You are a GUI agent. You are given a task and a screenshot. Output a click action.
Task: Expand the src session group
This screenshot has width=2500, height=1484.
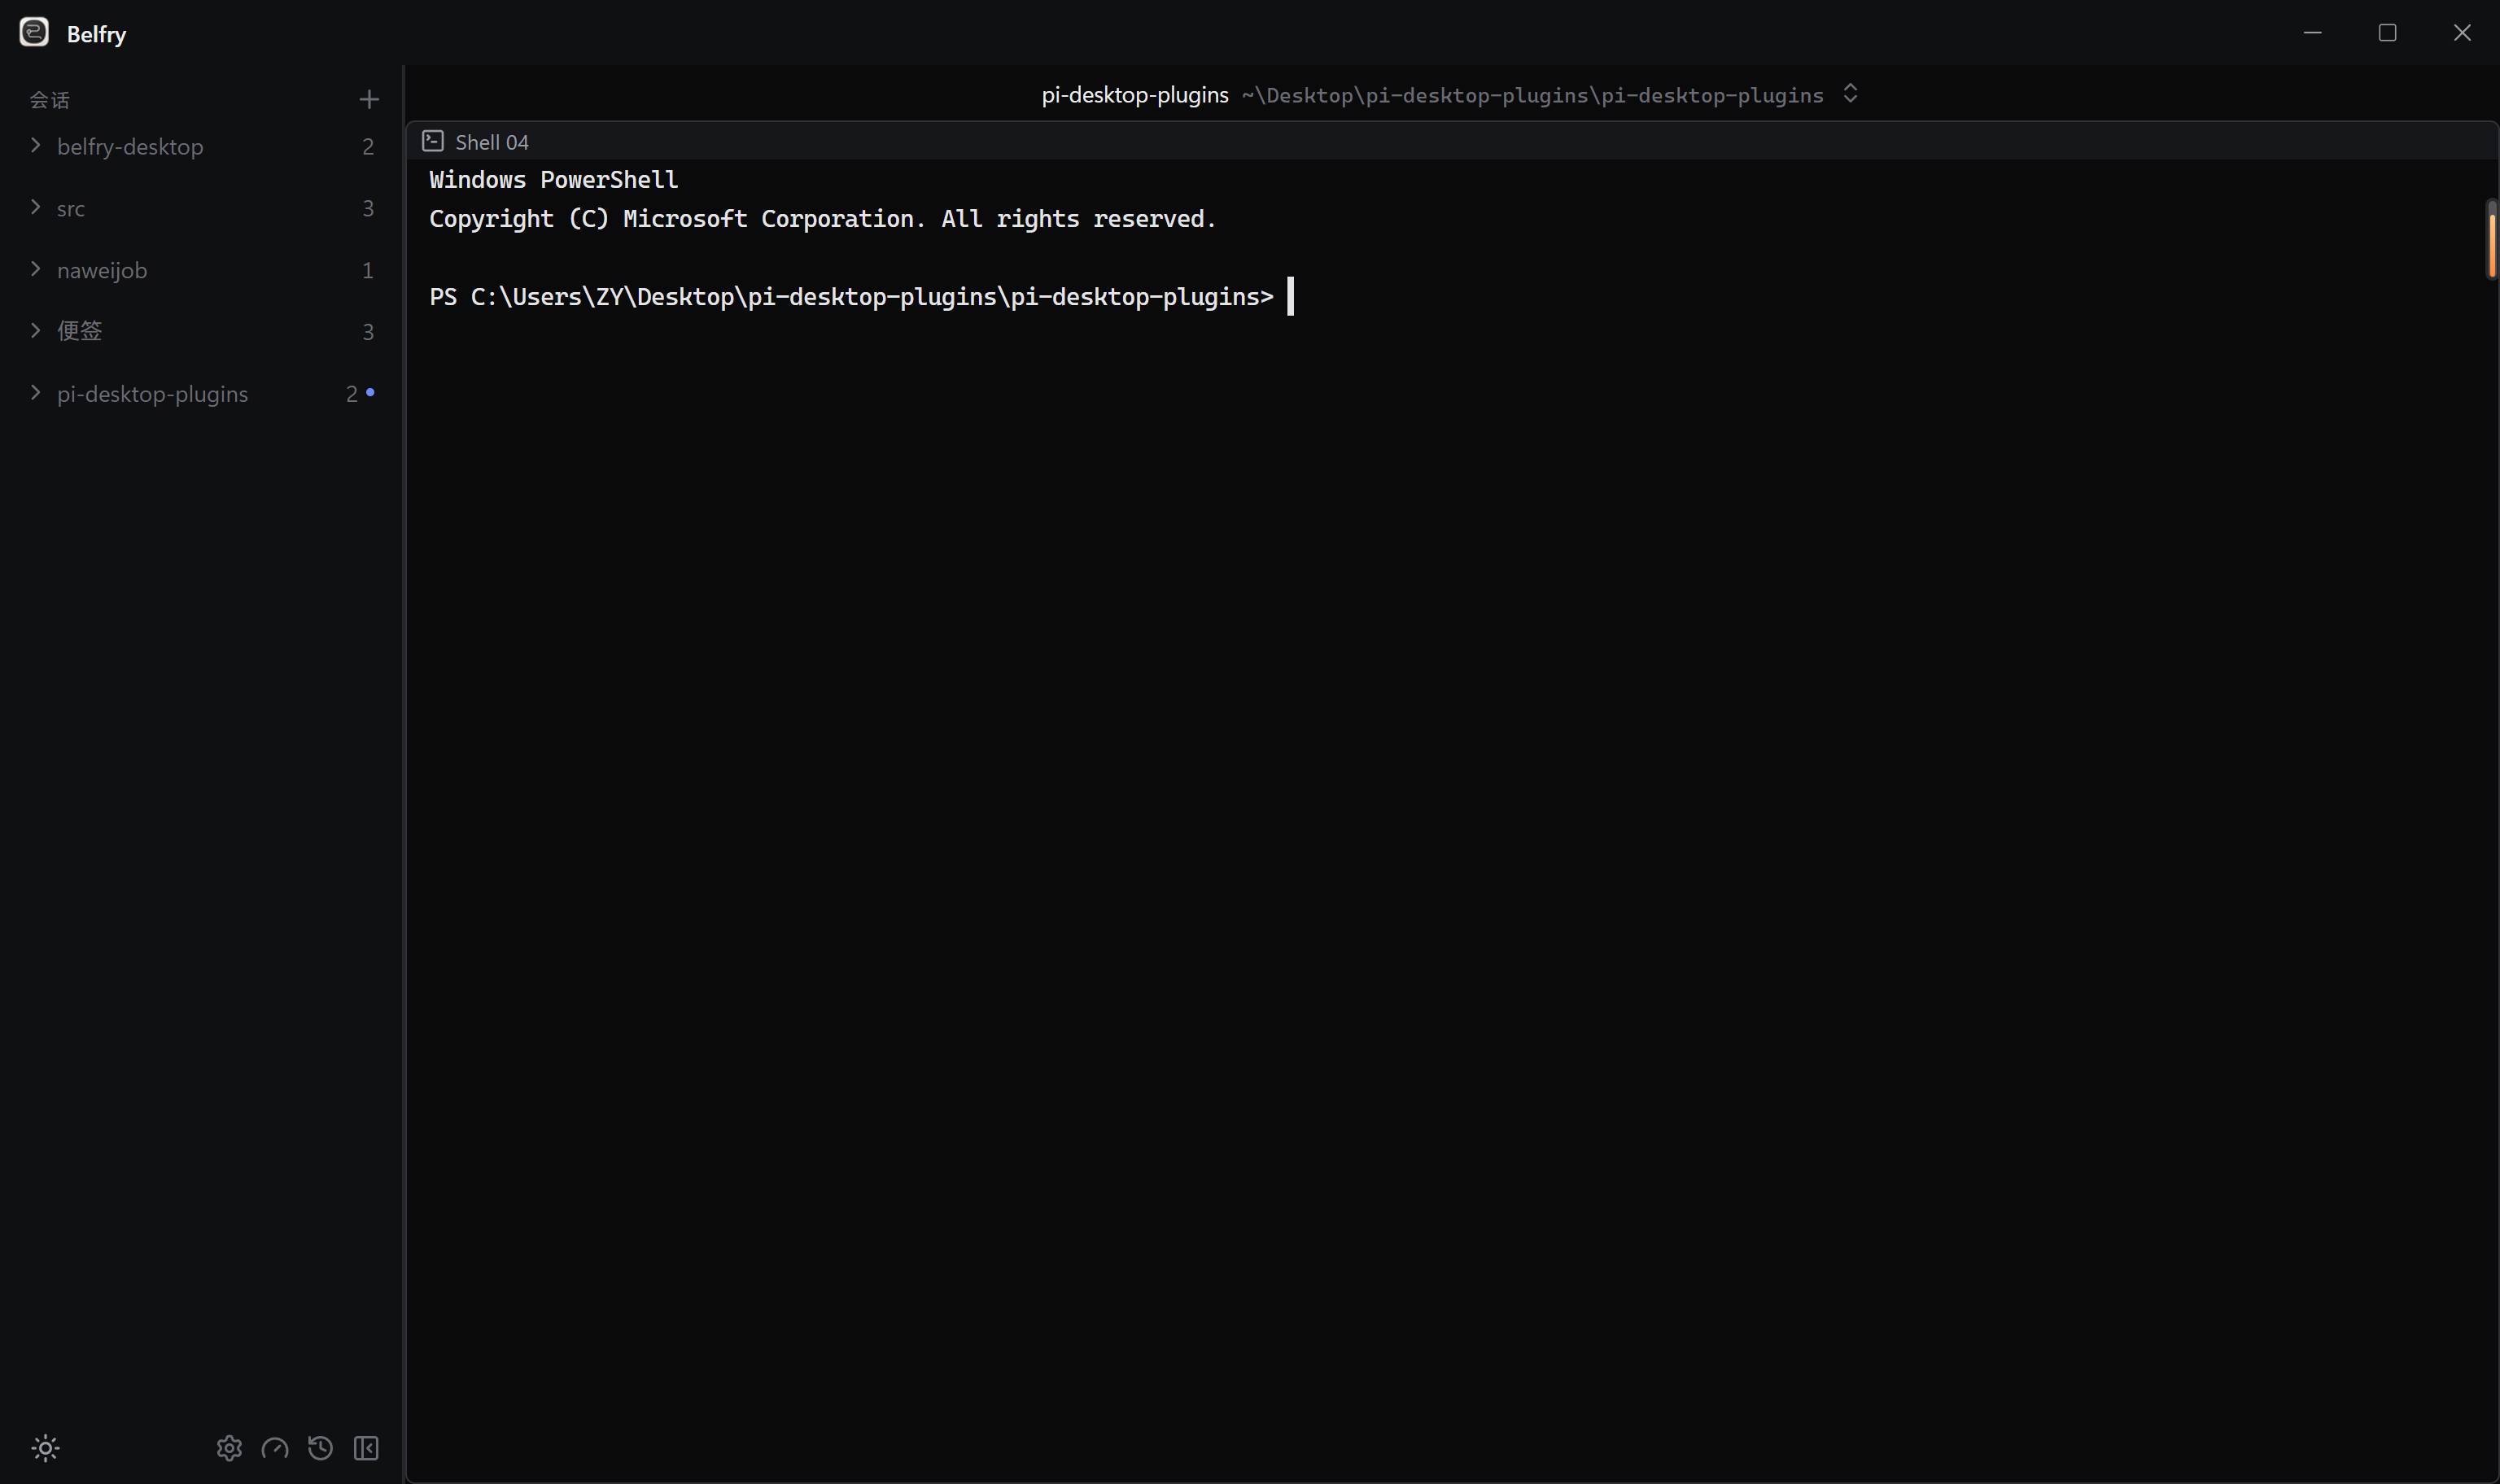(x=35, y=207)
